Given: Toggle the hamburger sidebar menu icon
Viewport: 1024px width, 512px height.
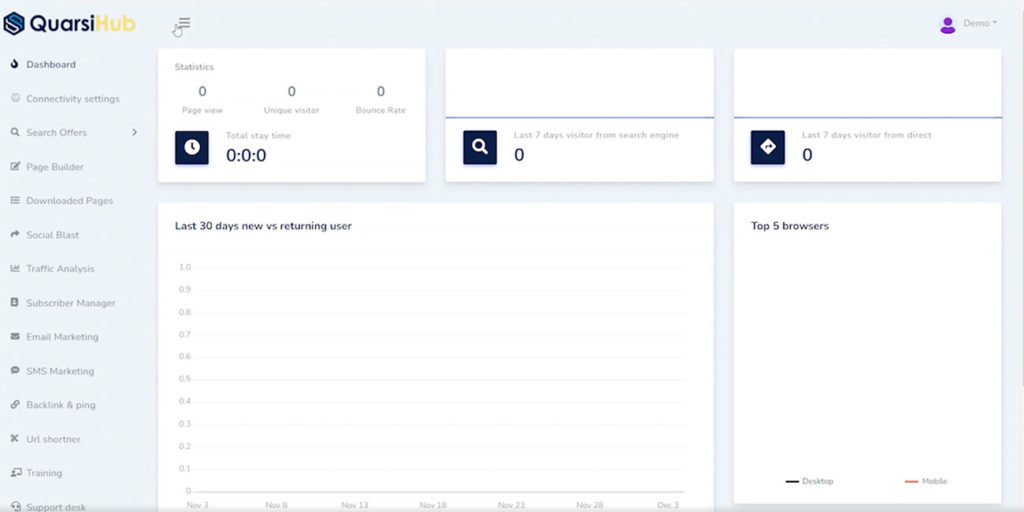Looking at the screenshot, I should [184, 23].
